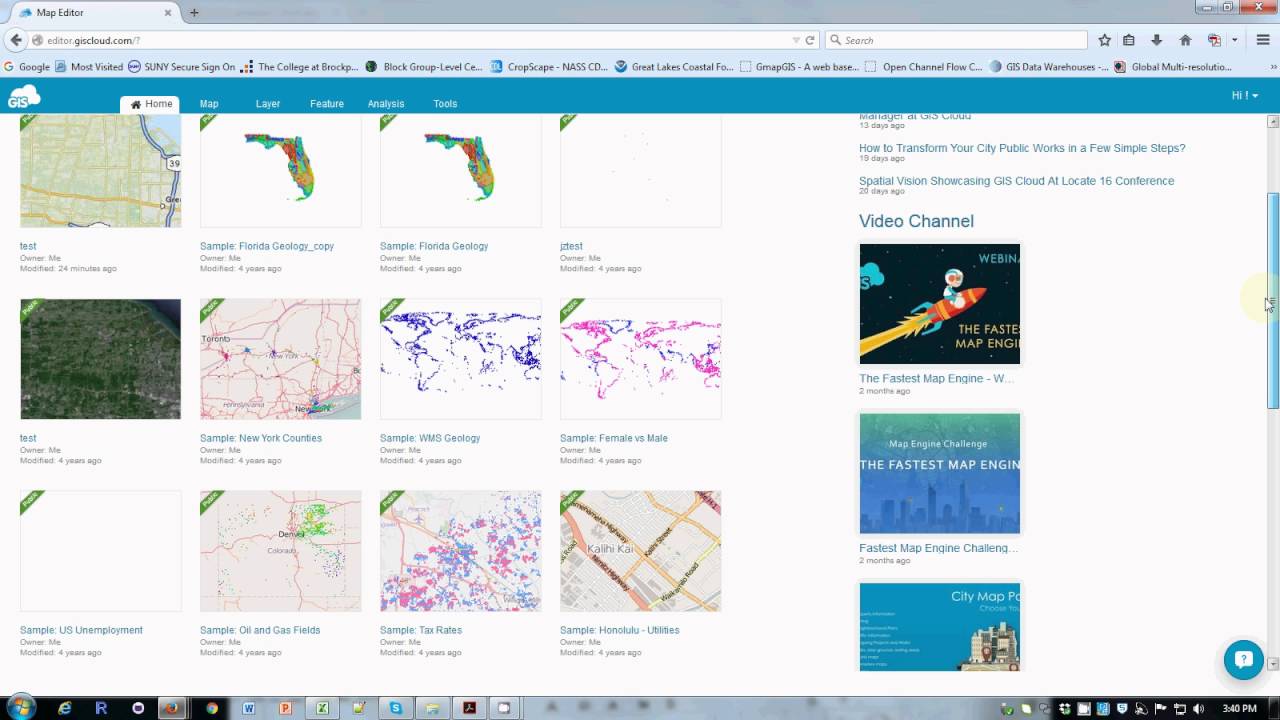1280x720 pixels.
Task: Click Windows Explorer folder in taskbar
Action: pyautogui.click(x=432, y=708)
